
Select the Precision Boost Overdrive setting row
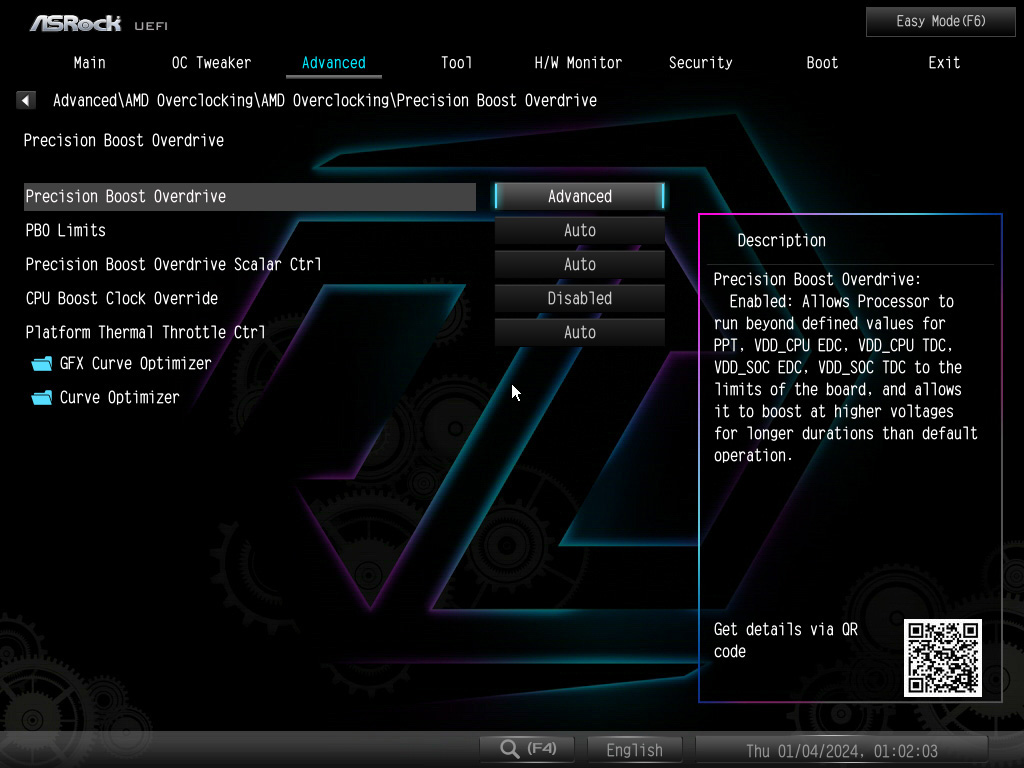[x=249, y=197]
